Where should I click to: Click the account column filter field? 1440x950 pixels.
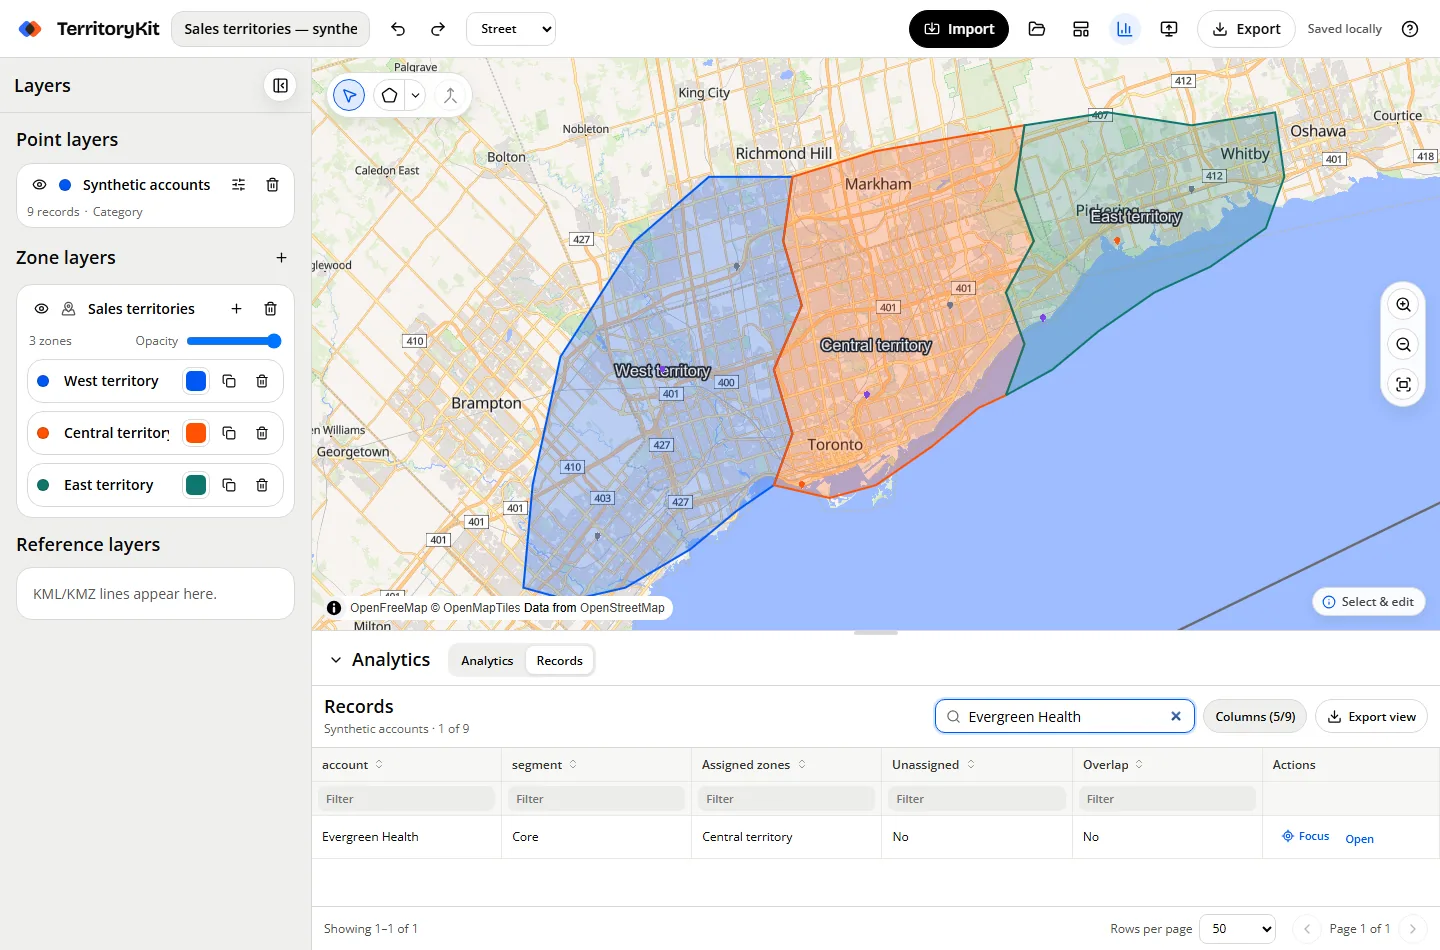[407, 799]
